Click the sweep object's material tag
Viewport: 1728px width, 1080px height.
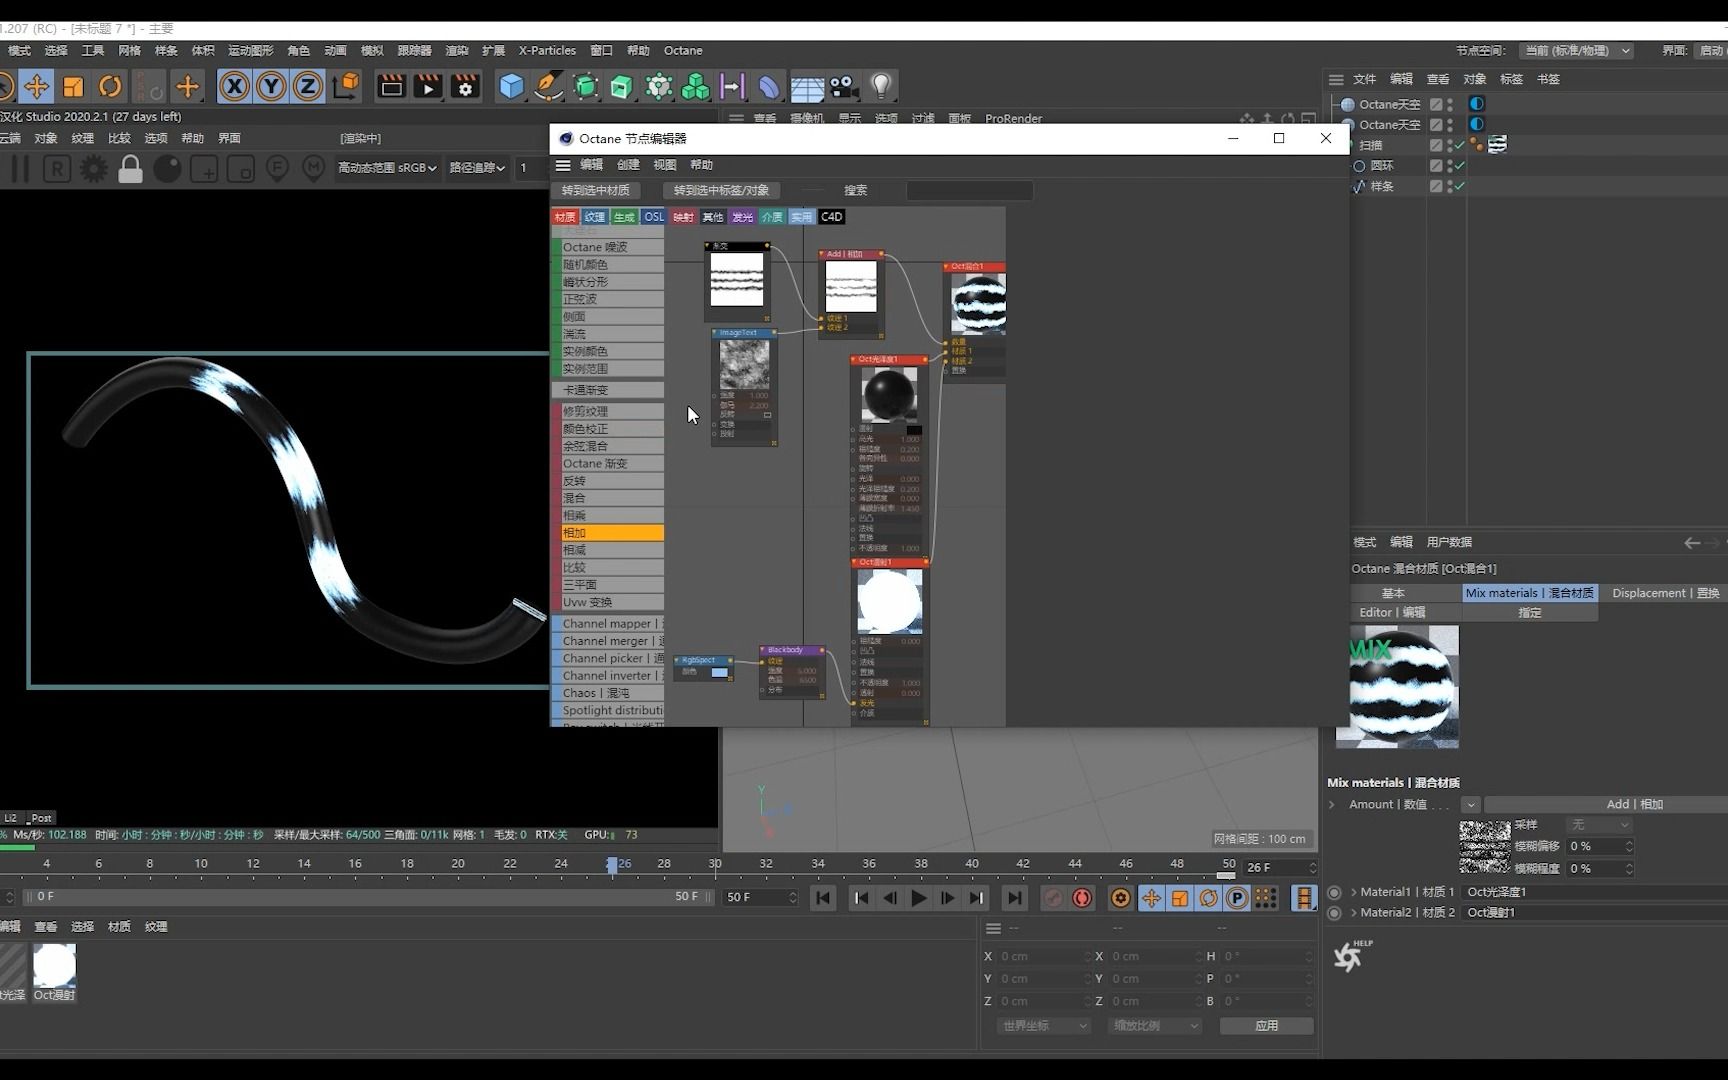[1497, 145]
